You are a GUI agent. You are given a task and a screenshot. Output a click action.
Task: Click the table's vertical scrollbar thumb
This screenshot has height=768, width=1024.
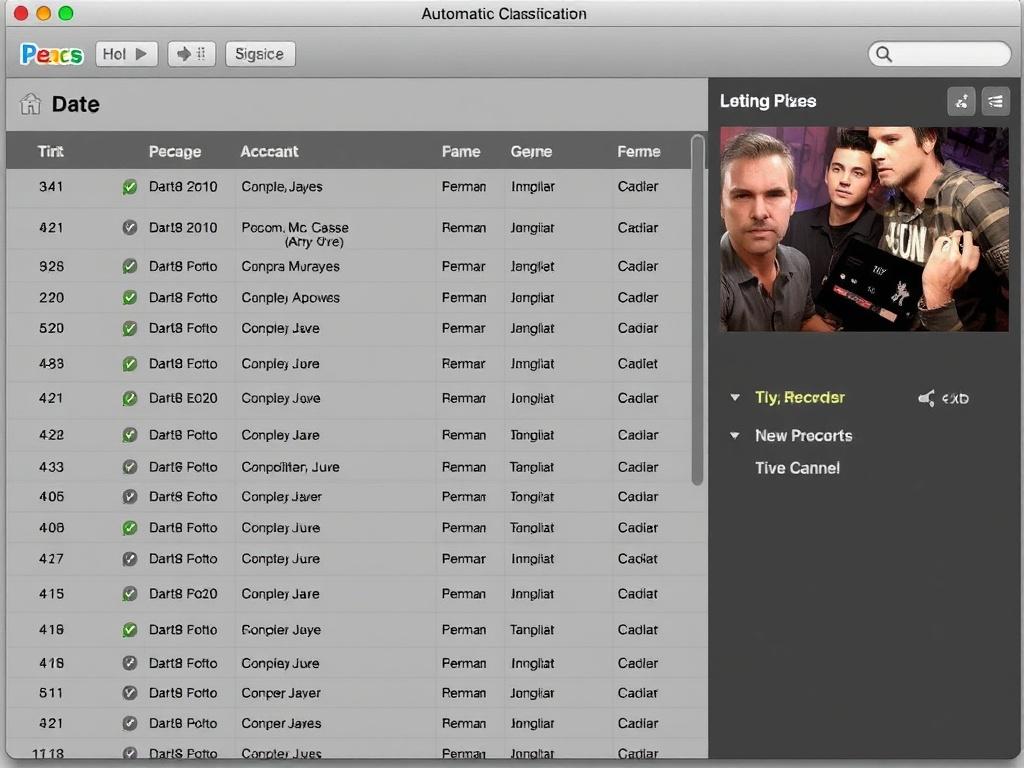[697, 310]
